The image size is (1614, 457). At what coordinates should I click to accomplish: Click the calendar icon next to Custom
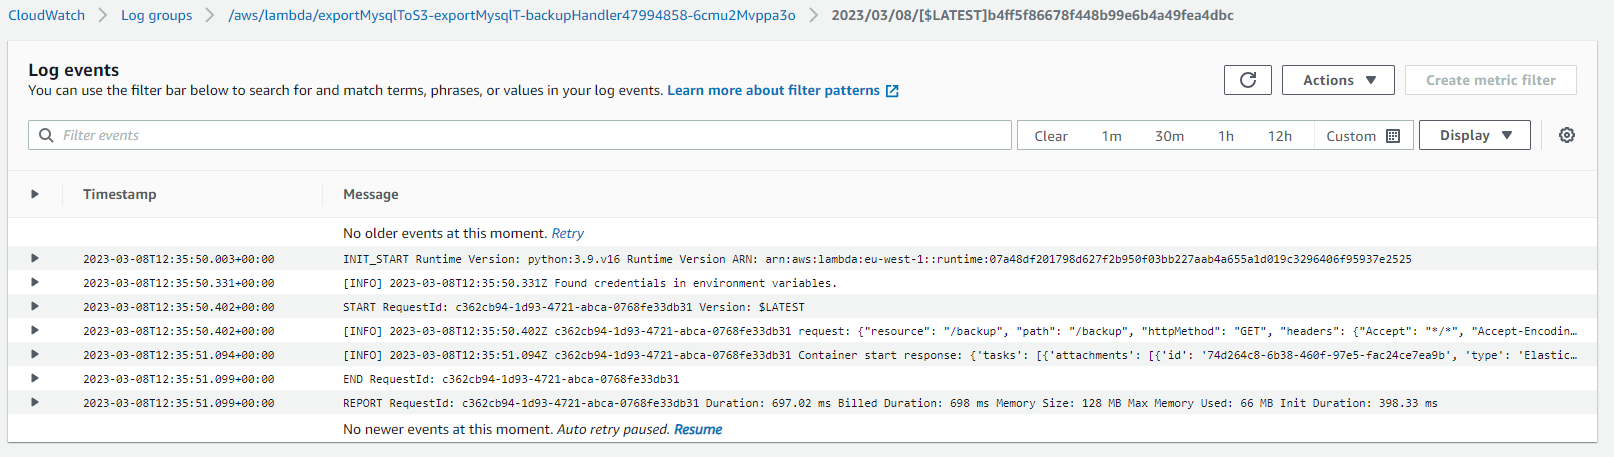click(1393, 136)
